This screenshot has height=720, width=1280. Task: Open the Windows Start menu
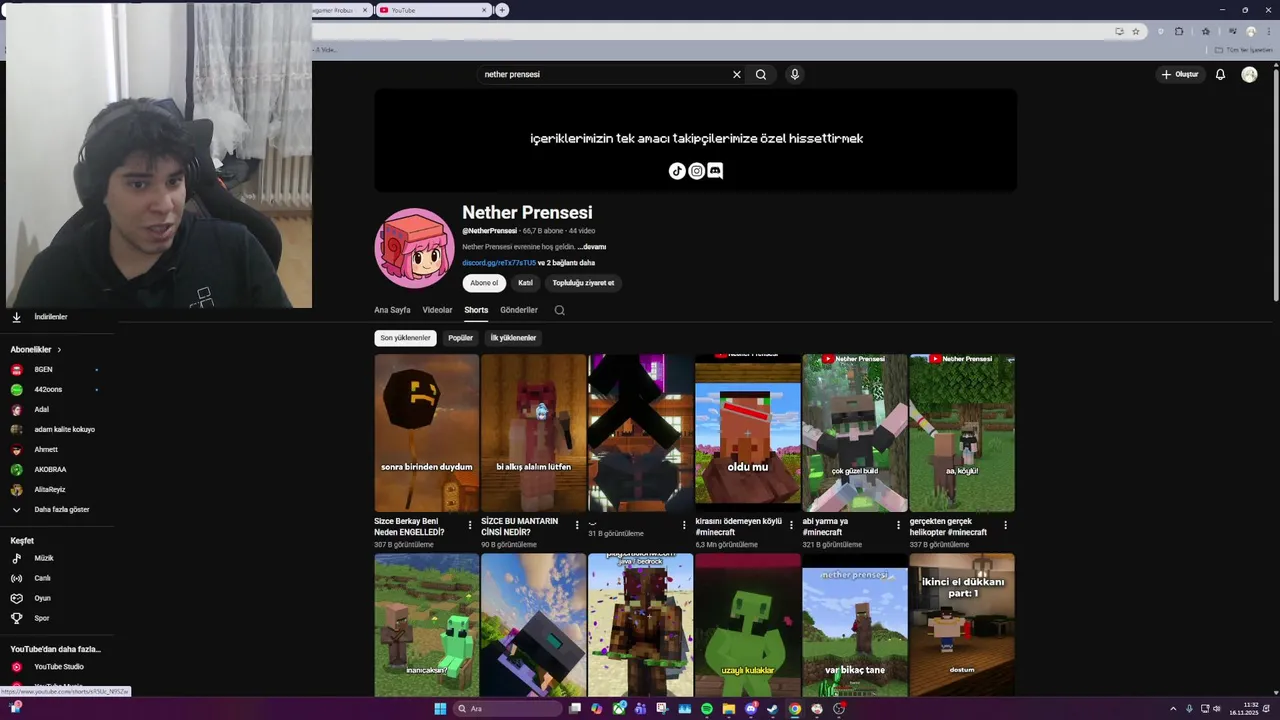[x=440, y=709]
